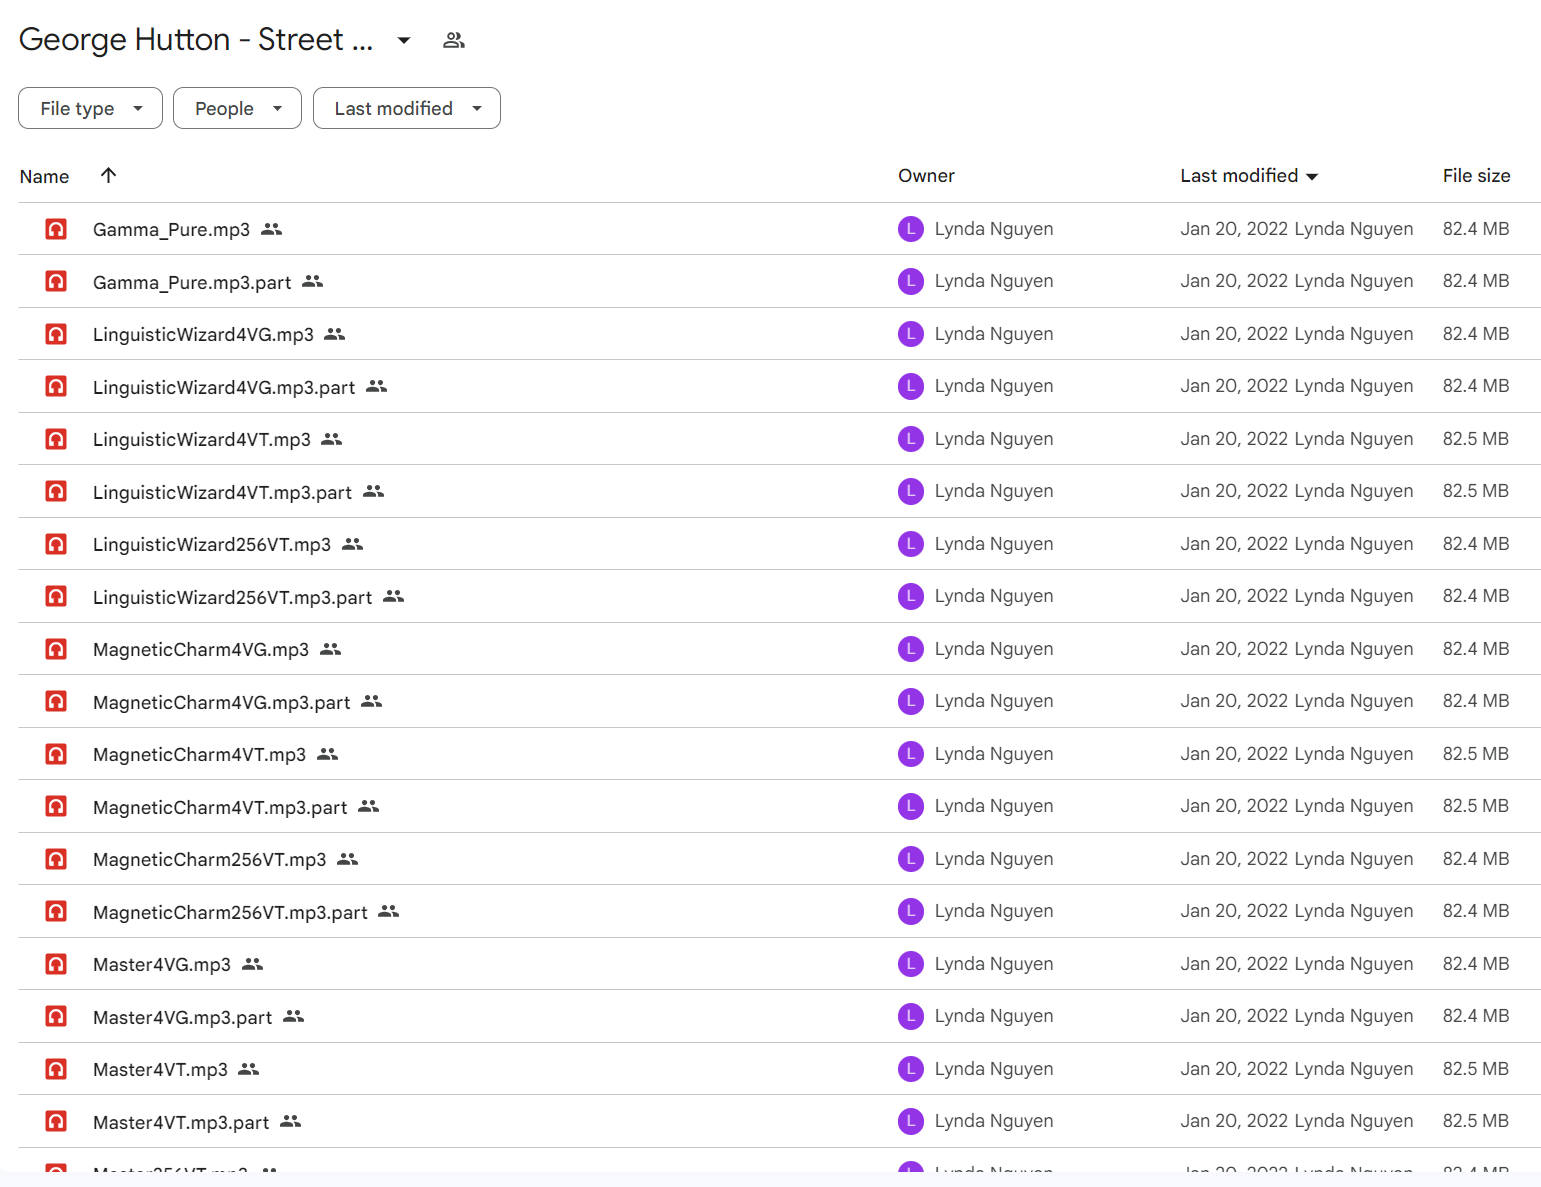
Task: Click the audio icon for MagneticCharm256VT.mp3
Action: point(56,859)
